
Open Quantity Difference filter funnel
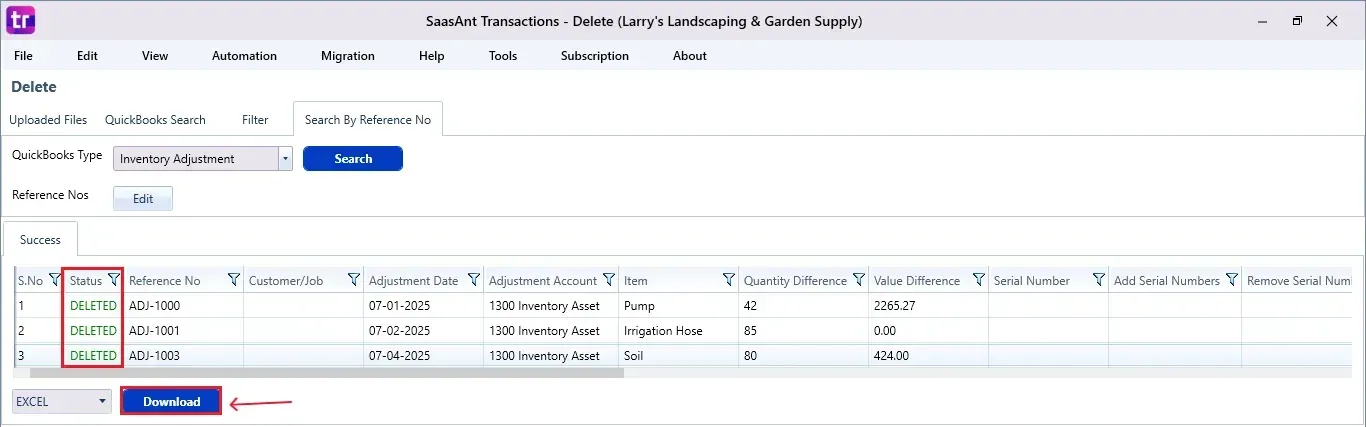(859, 281)
